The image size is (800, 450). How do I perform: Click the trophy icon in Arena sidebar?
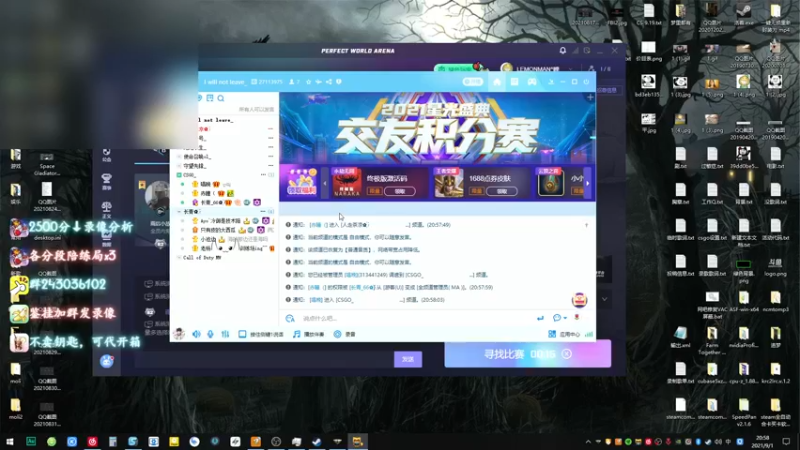(x=106, y=179)
